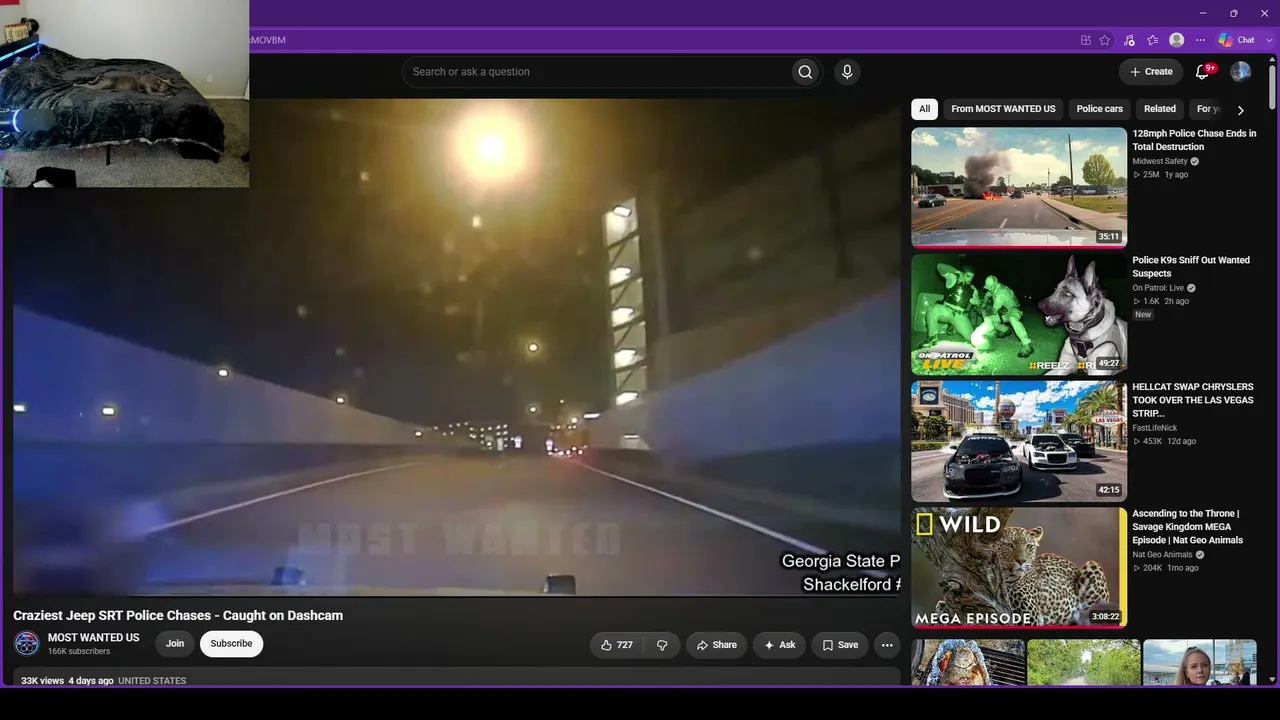Dislike the video with thumbs down
The image size is (1280, 720).
(x=662, y=645)
